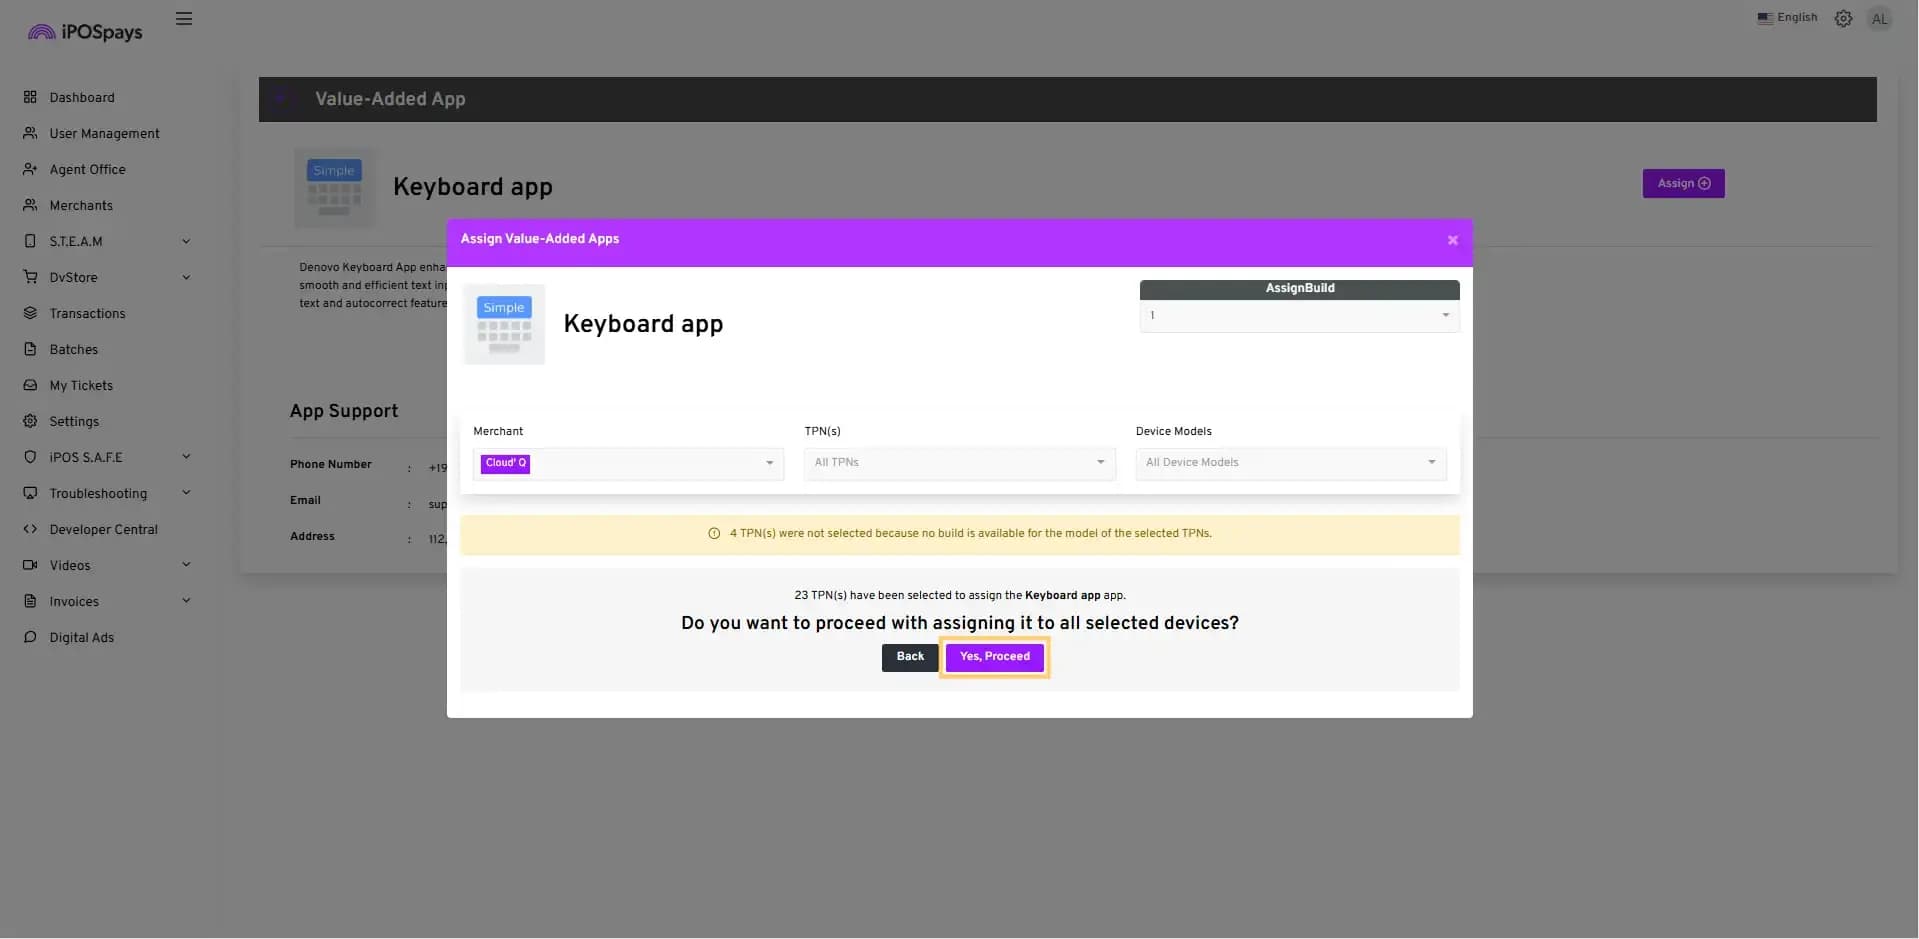This screenshot has height=939, width=1919.
Task: Expand the All Device Models dropdown
Action: (x=1290, y=463)
